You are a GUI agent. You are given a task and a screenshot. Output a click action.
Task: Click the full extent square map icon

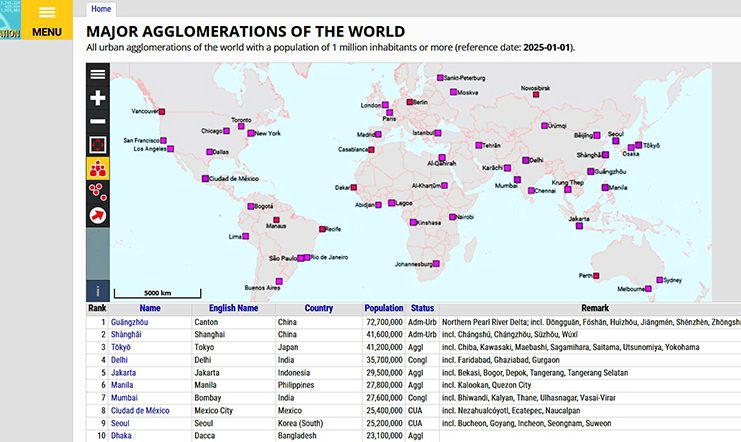tap(98, 145)
